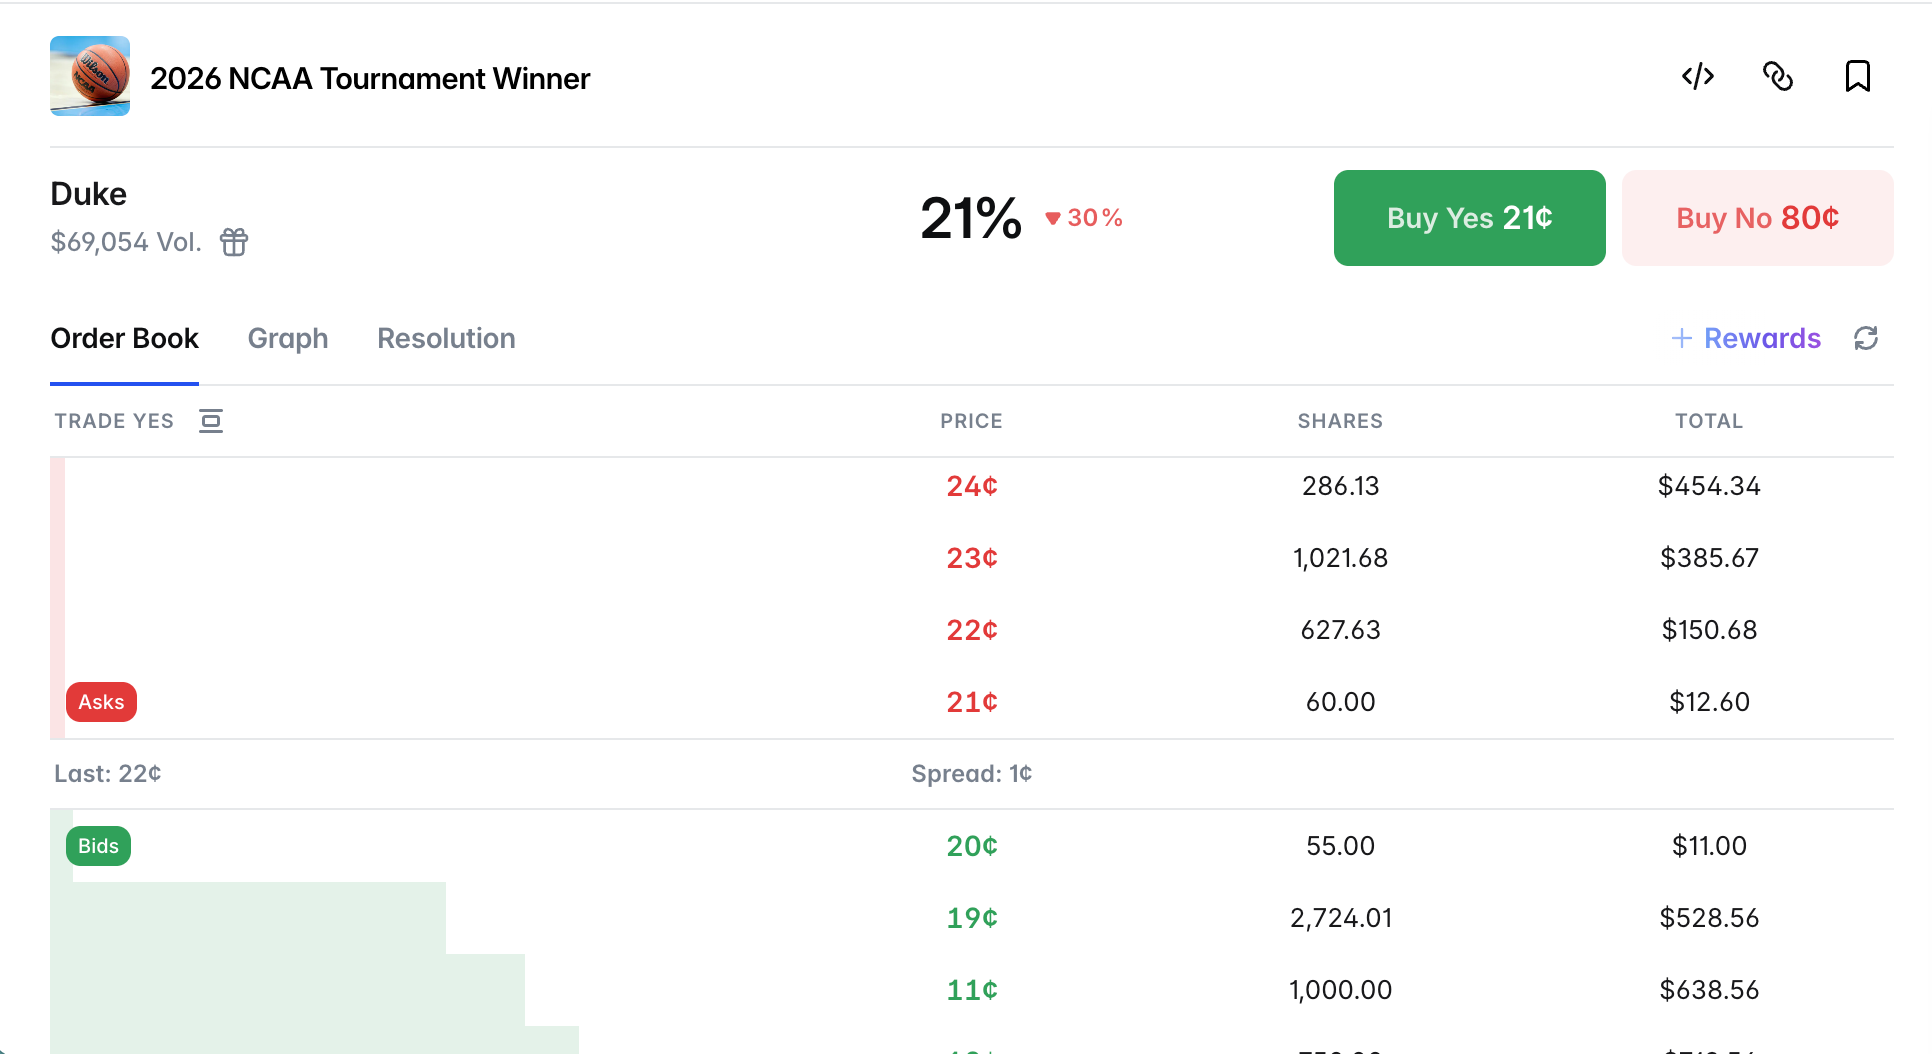Image resolution: width=1932 pixels, height=1054 pixels.
Task: Click the order book depth icon near TRADE YES
Action: click(x=210, y=421)
